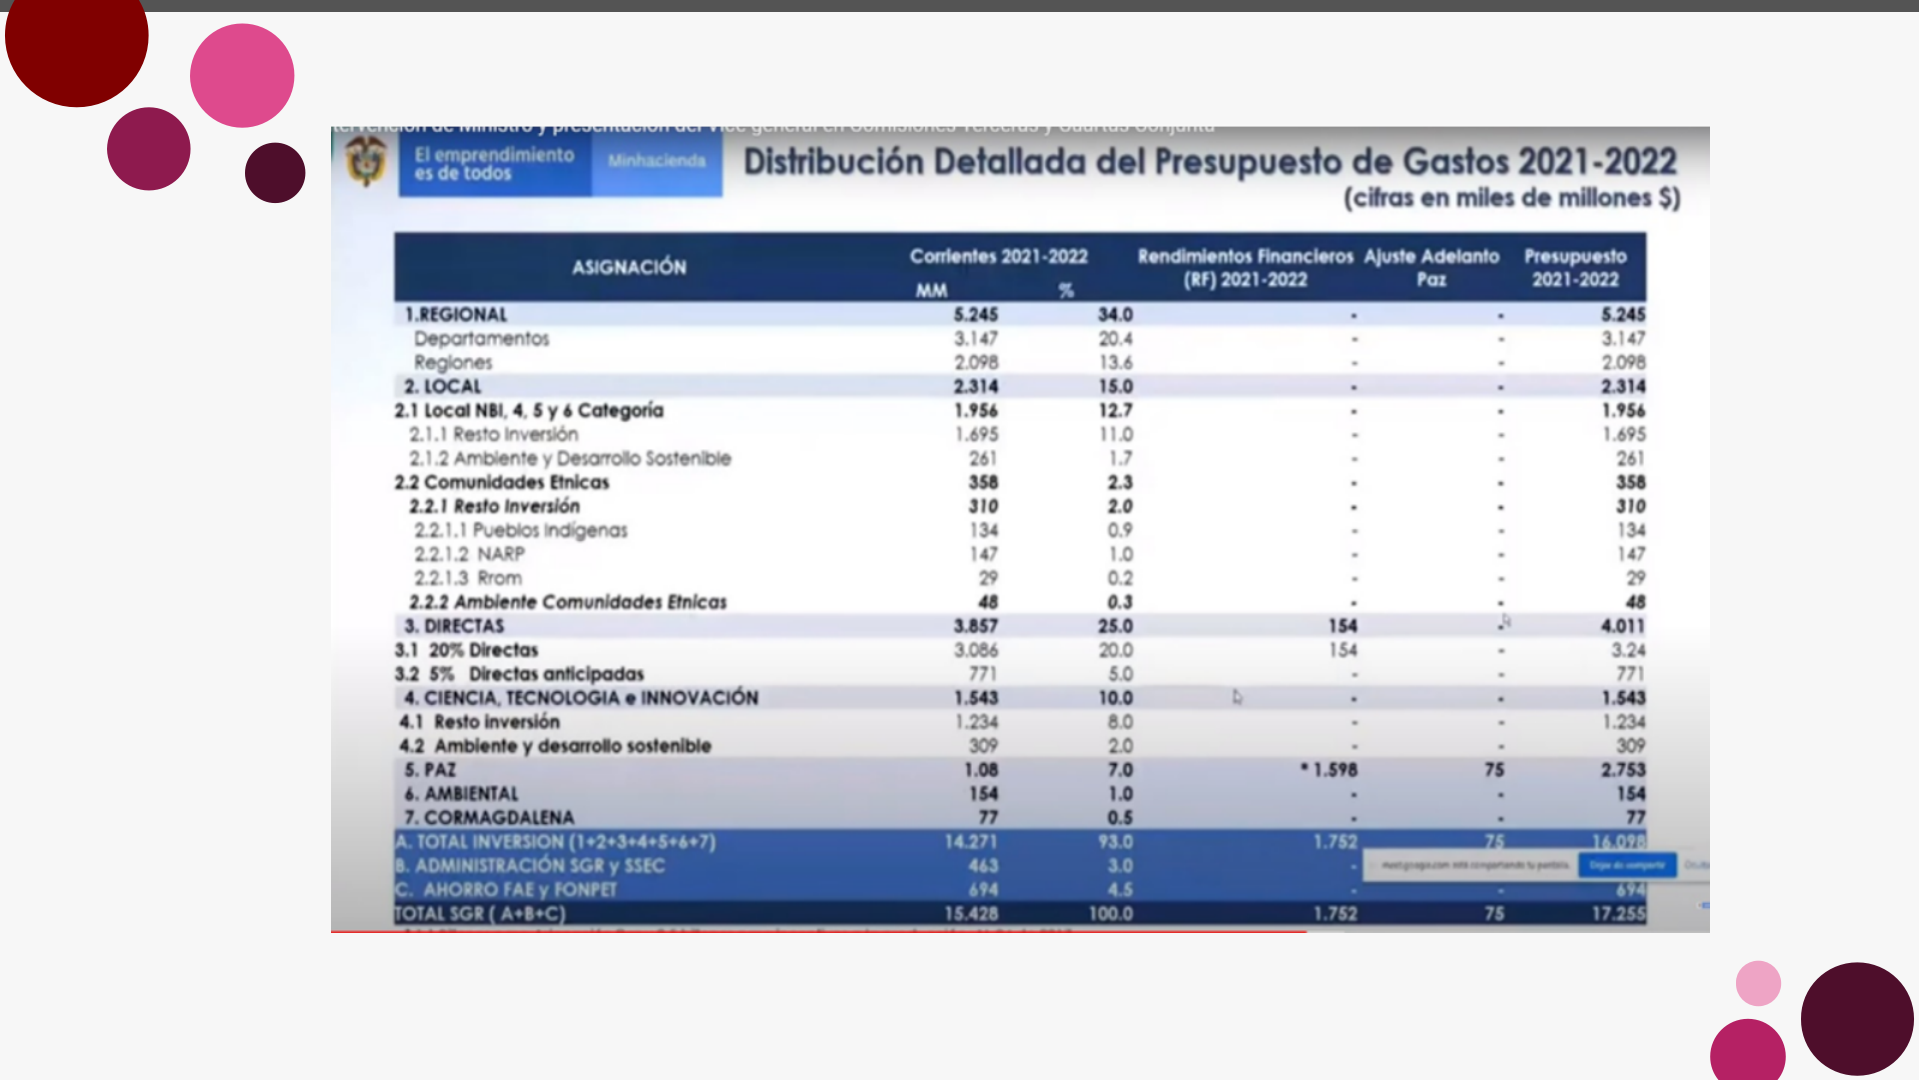Click the blue 'Dejar de compartir' button
This screenshot has height=1080, width=1919.
pyautogui.click(x=1627, y=865)
